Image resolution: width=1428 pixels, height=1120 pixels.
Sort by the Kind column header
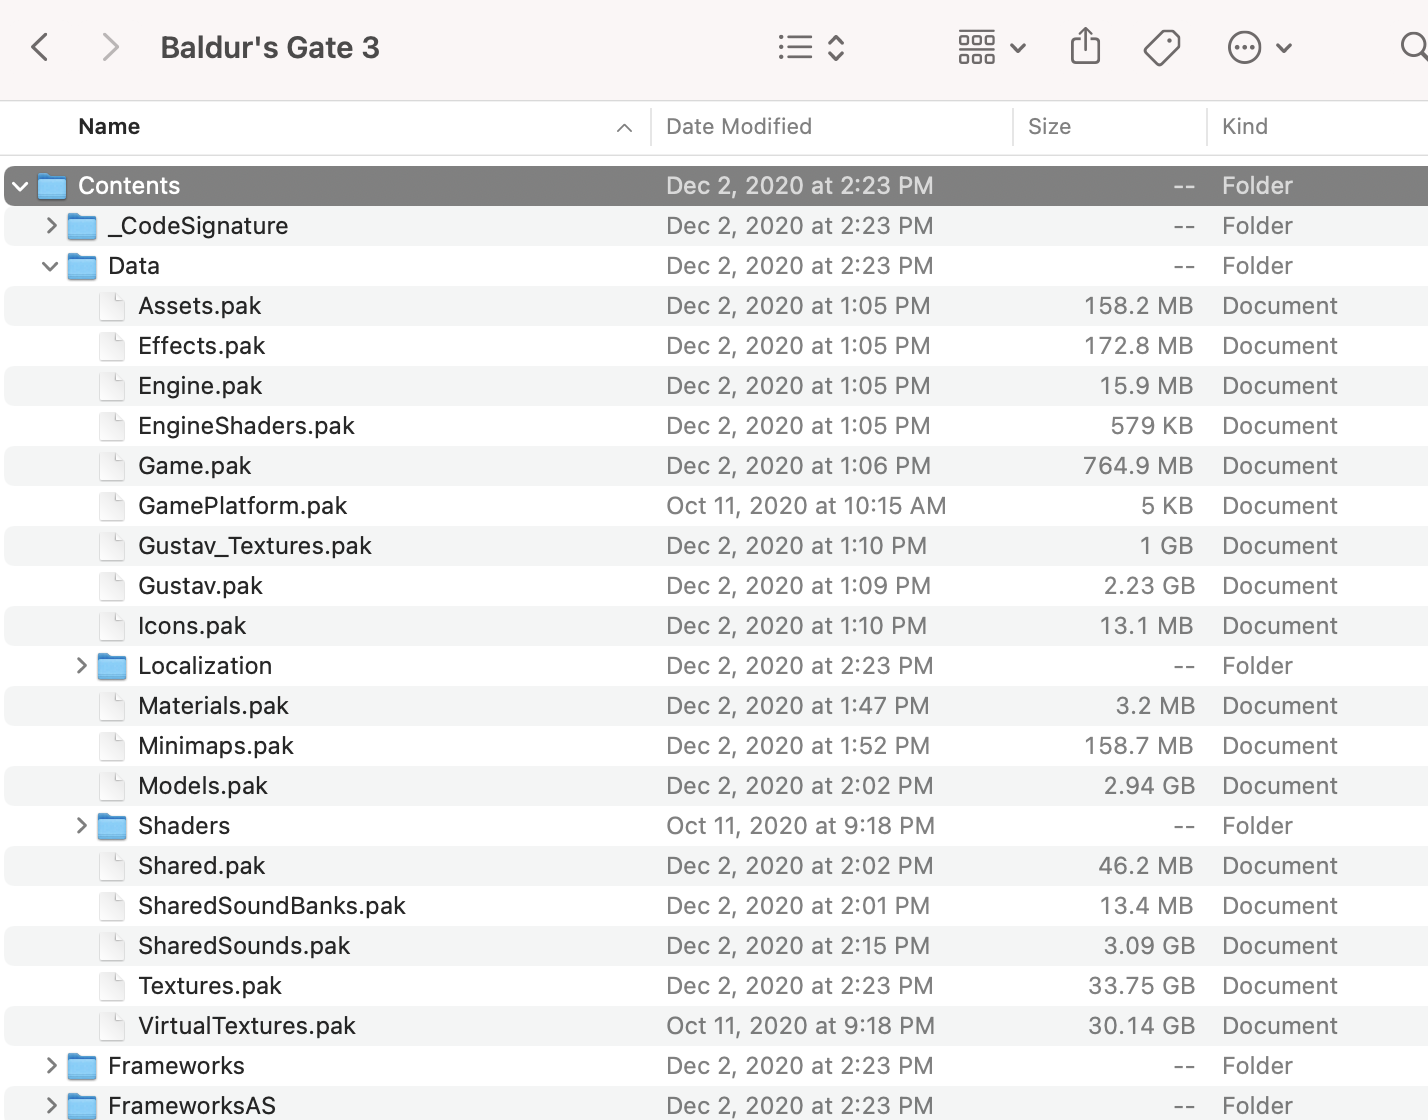pyautogui.click(x=1245, y=127)
